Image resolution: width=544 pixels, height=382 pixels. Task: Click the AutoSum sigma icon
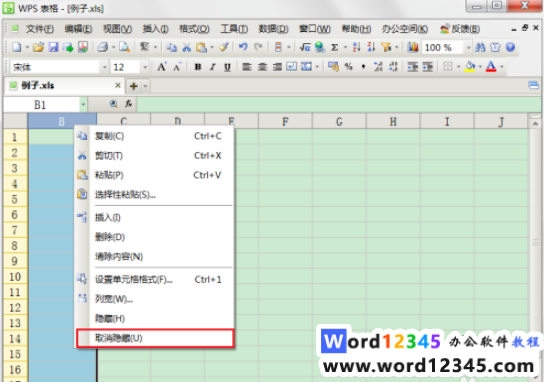point(334,47)
